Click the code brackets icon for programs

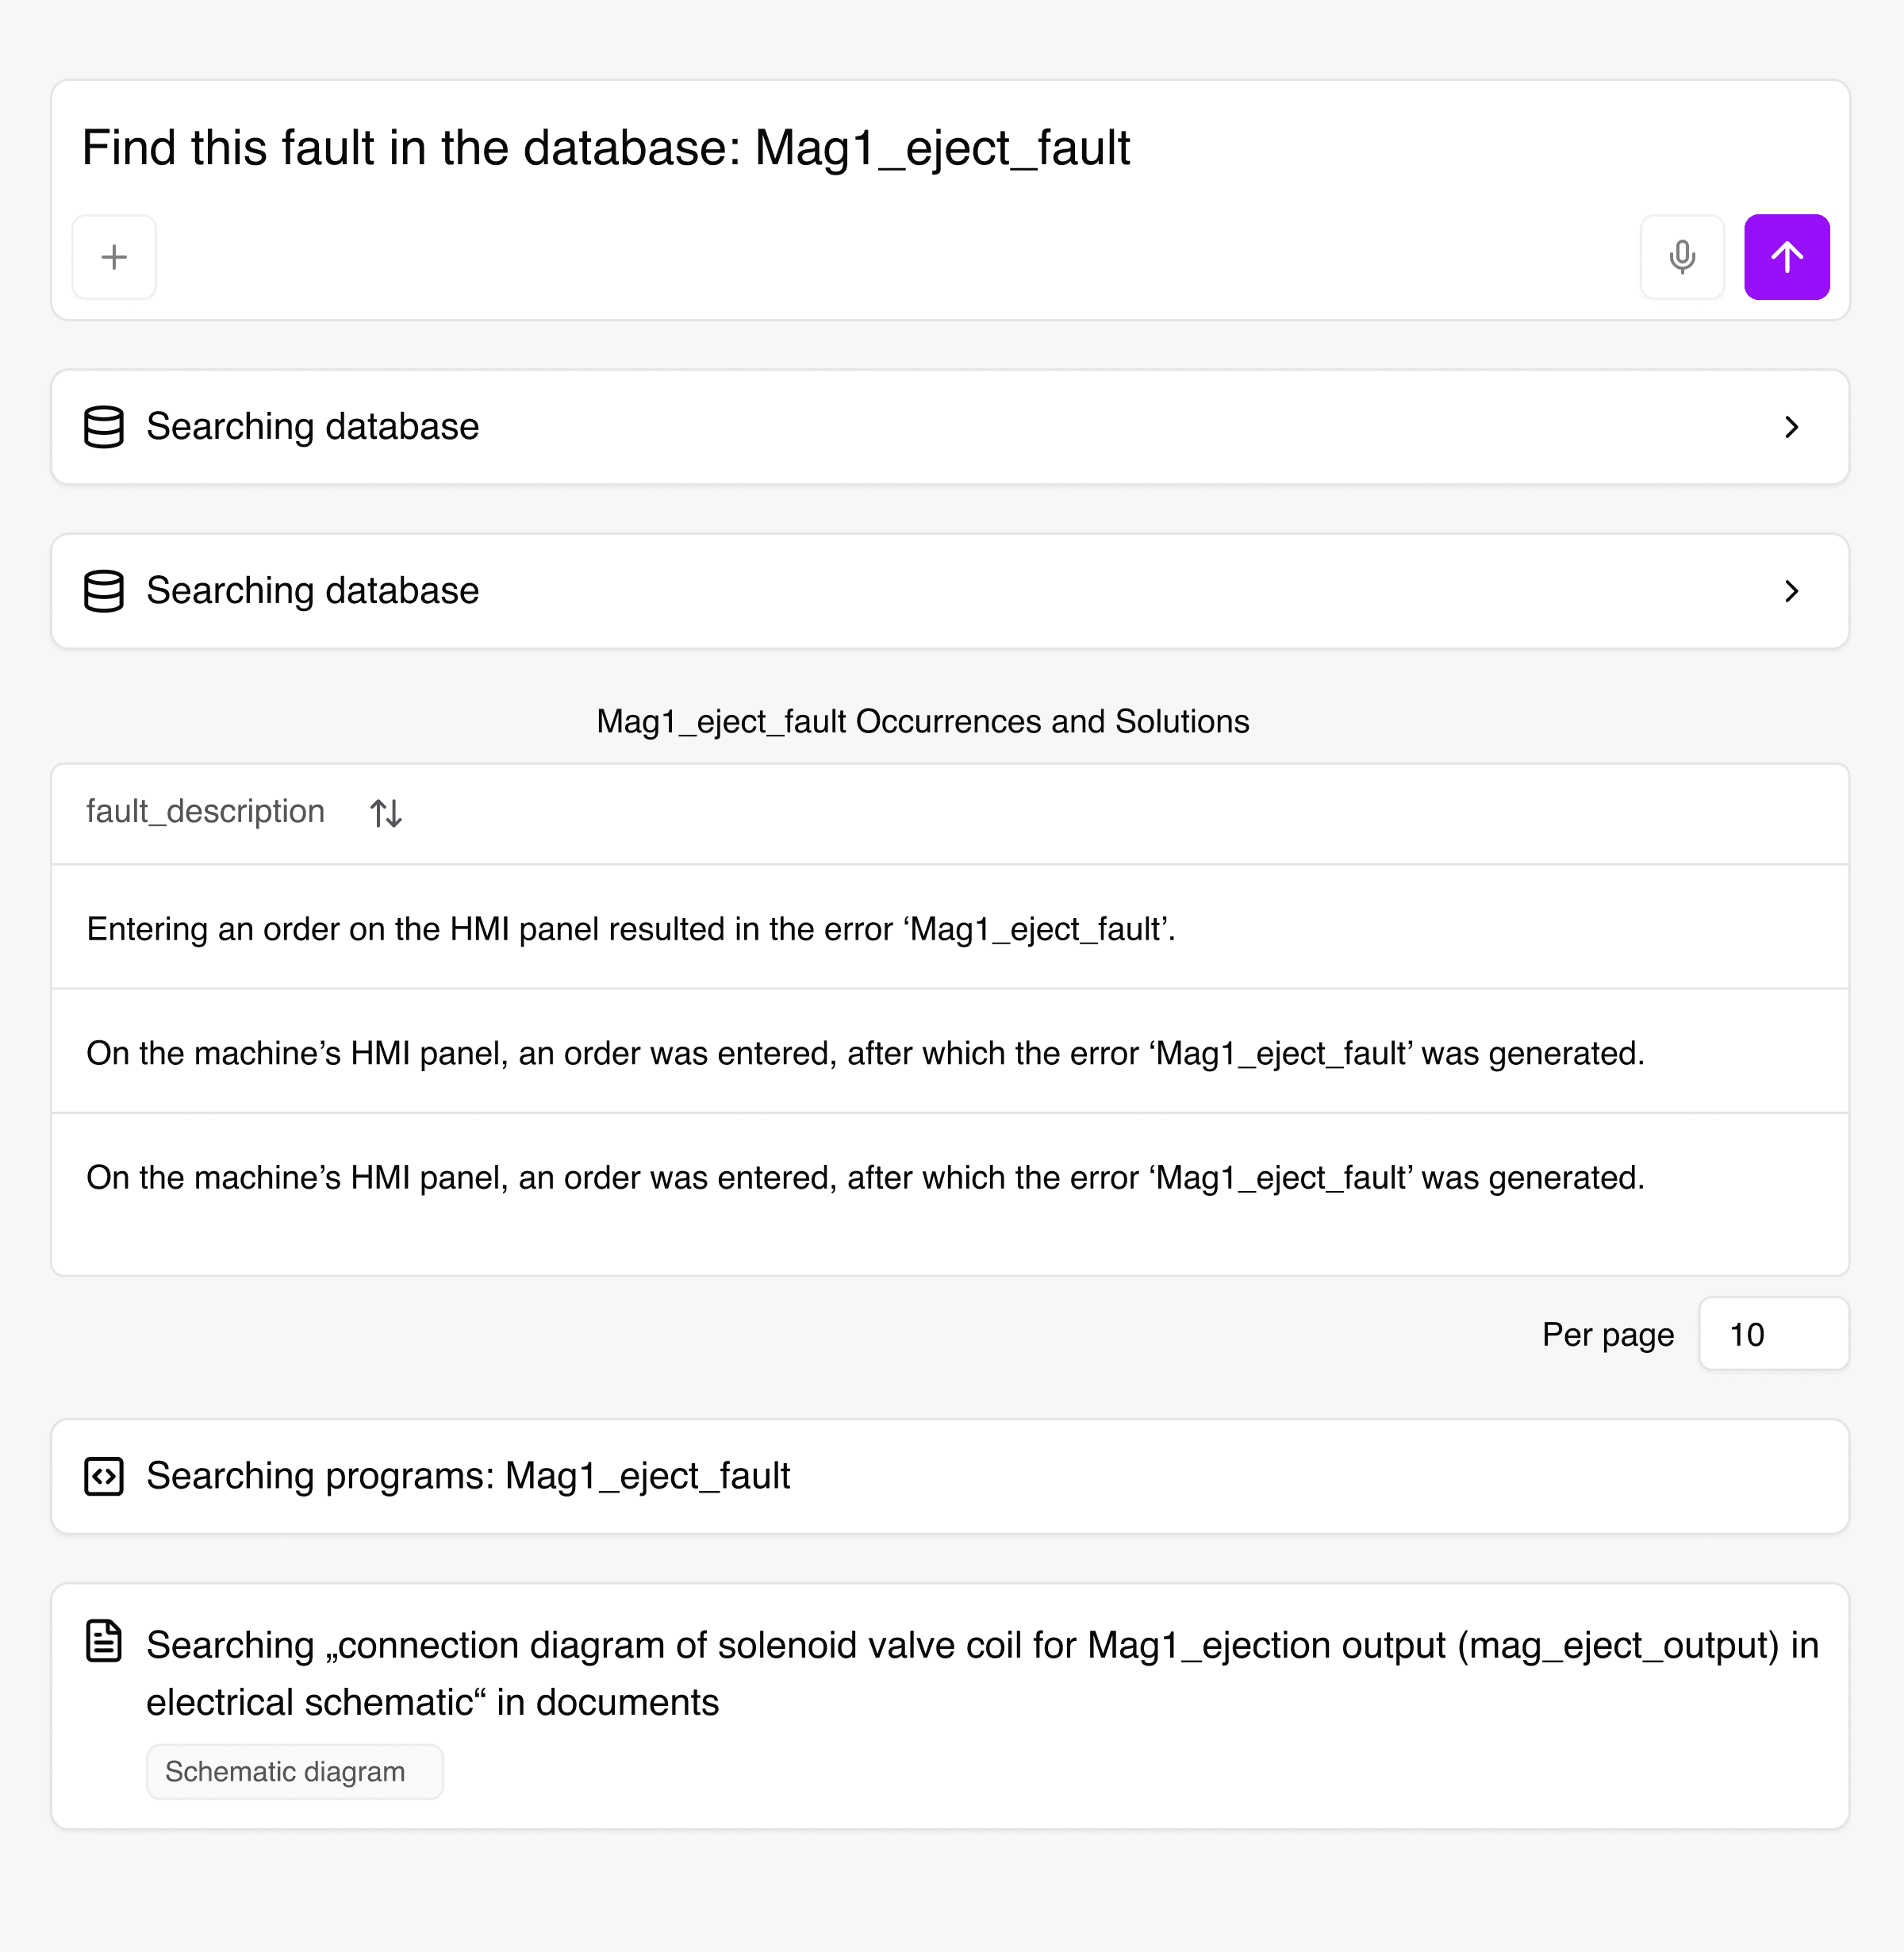(x=104, y=1476)
